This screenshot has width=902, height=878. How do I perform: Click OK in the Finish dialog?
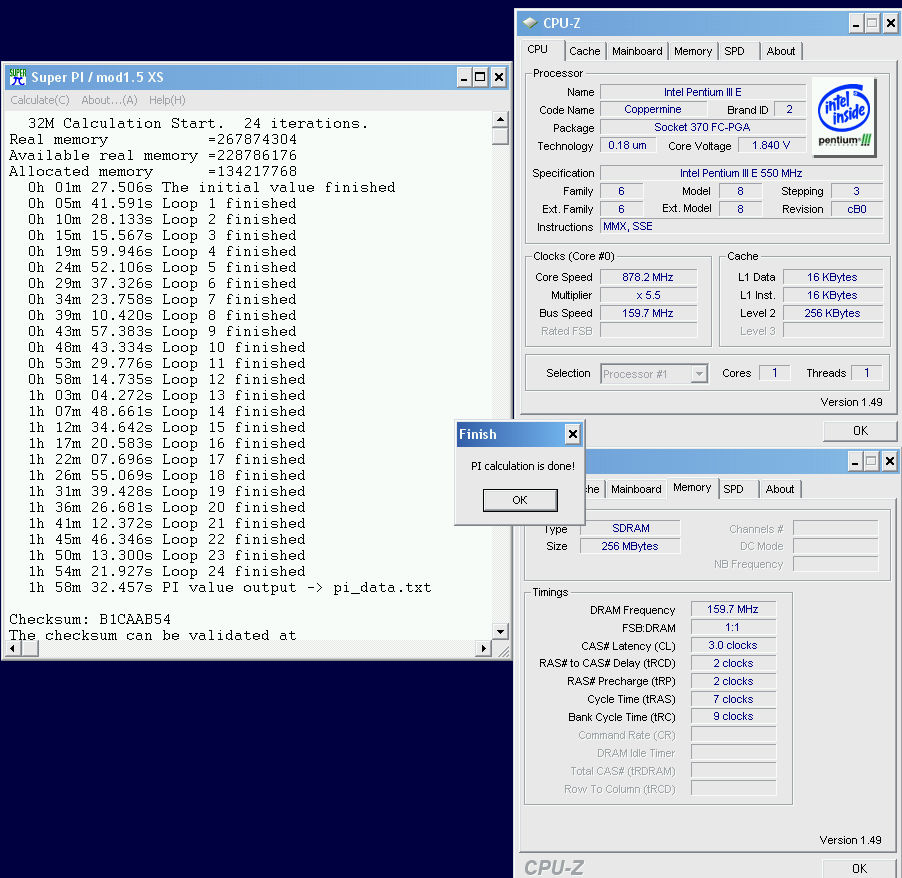point(520,500)
